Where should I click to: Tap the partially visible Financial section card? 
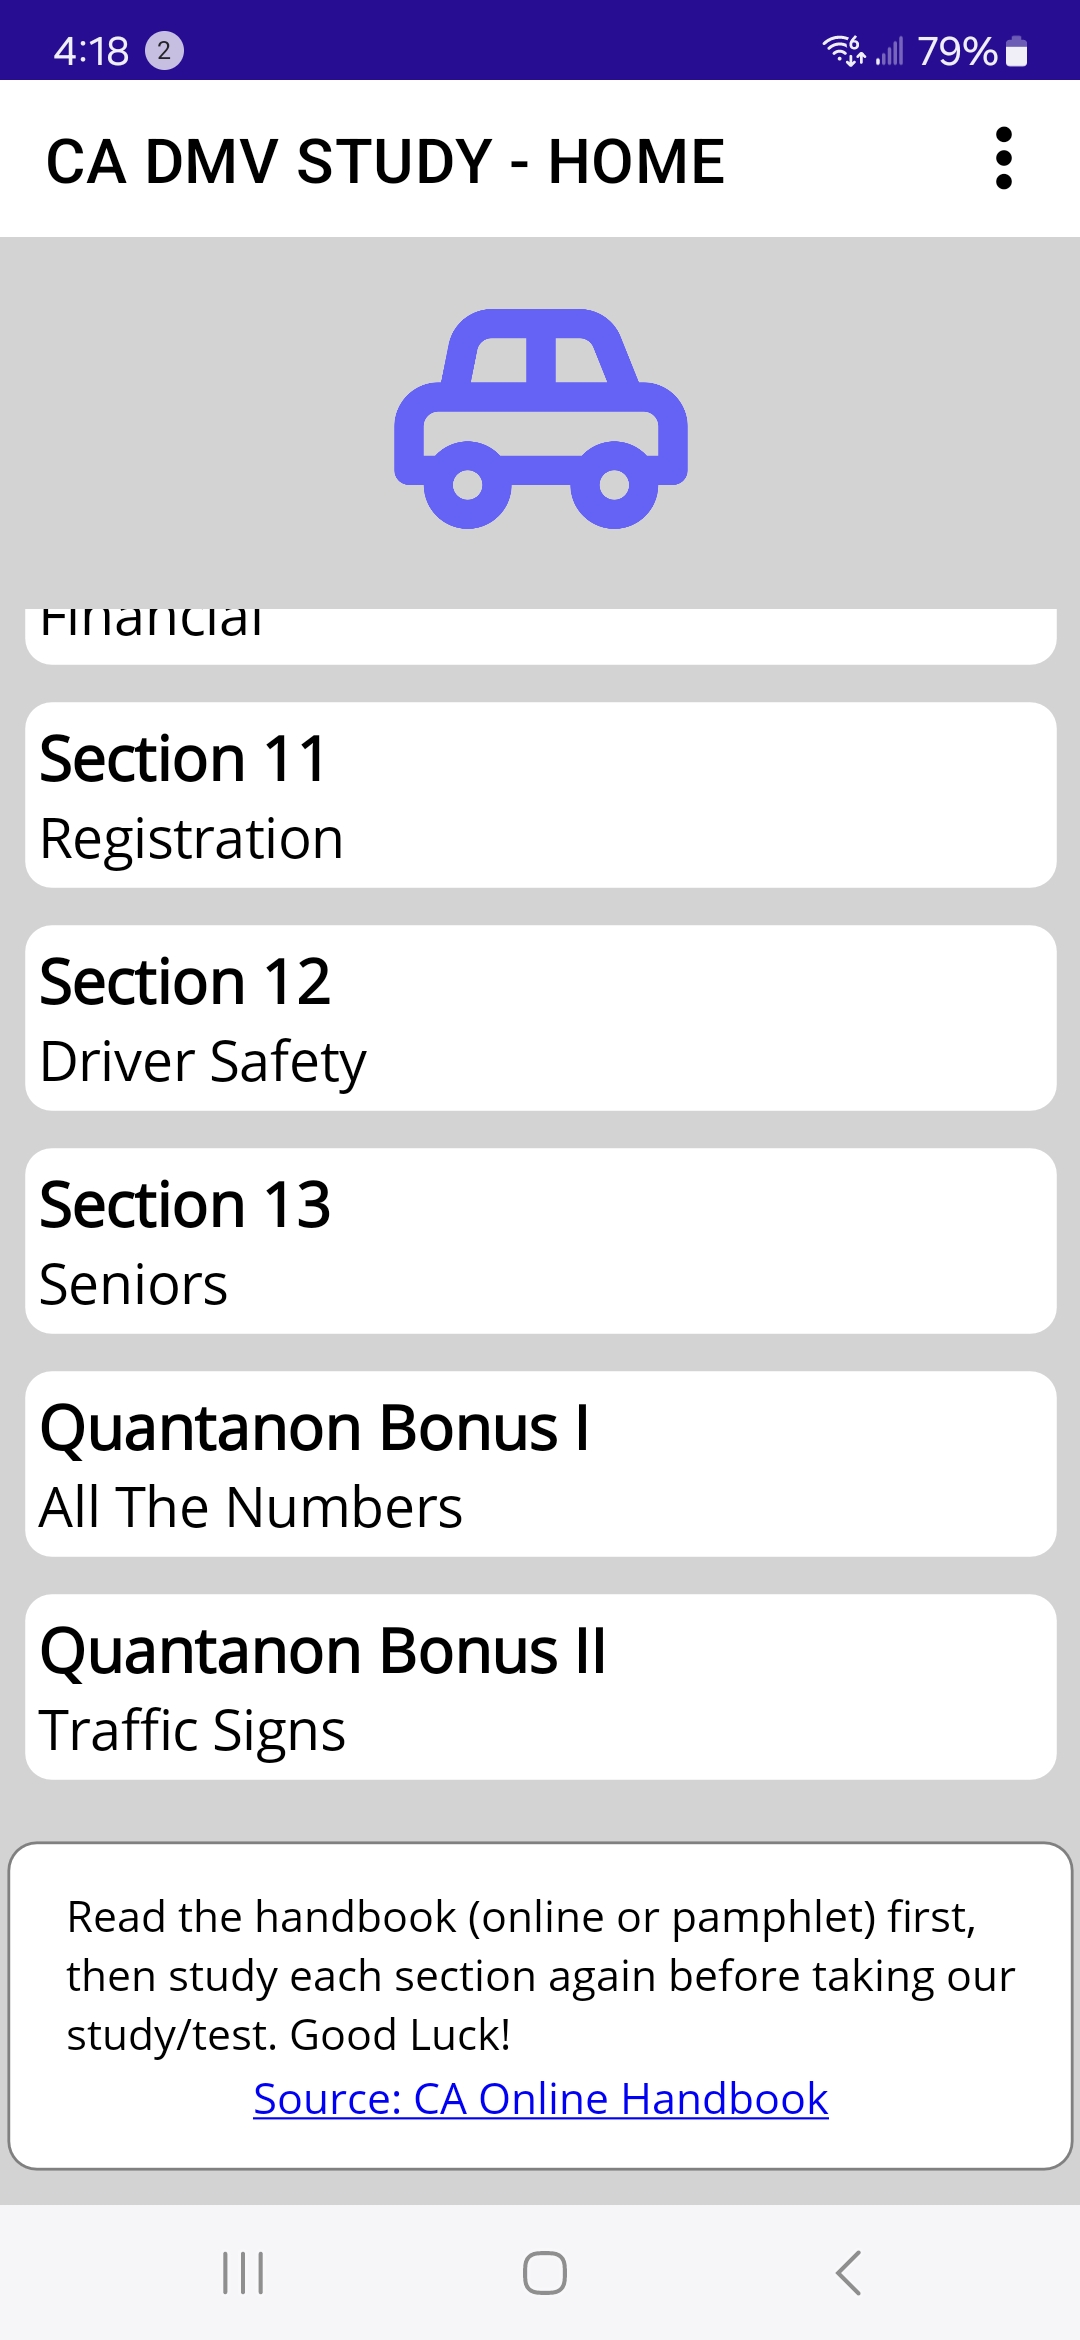click(x=540, y=634)
